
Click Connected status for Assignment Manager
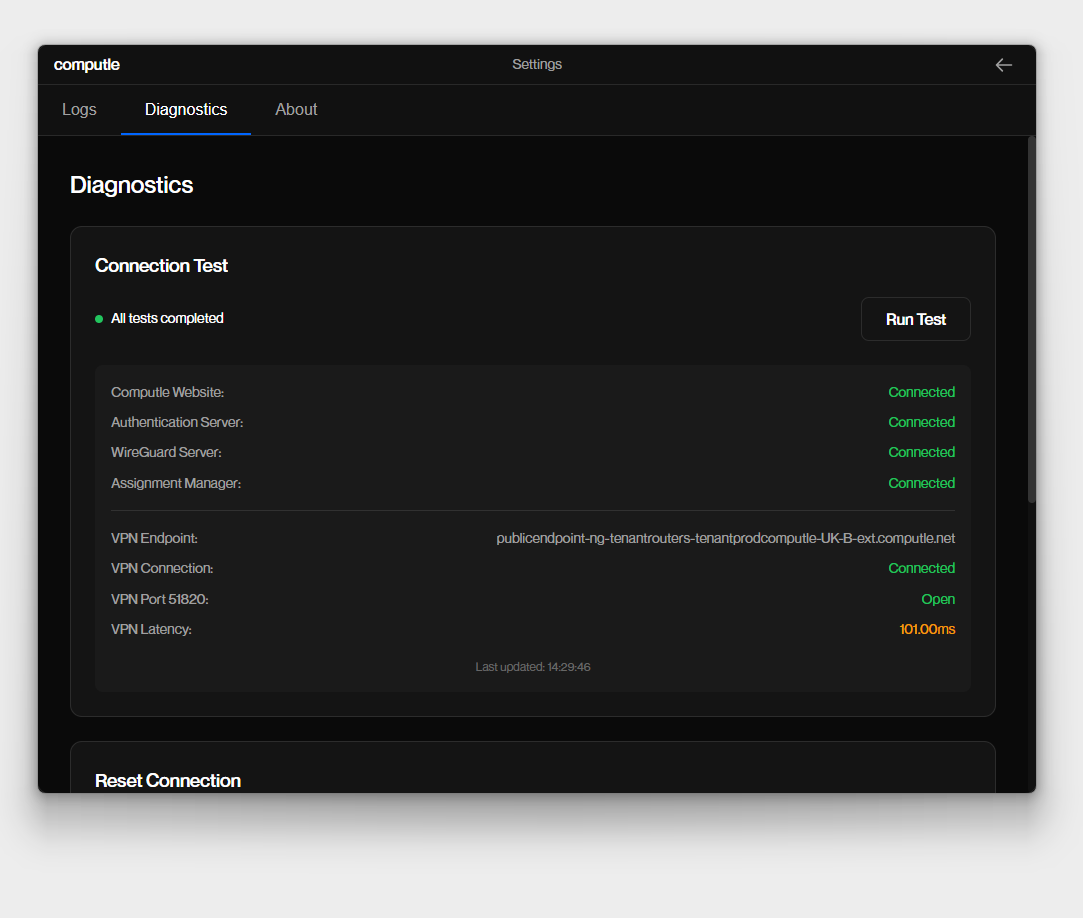pyautogui.click(x=921, y=484)
